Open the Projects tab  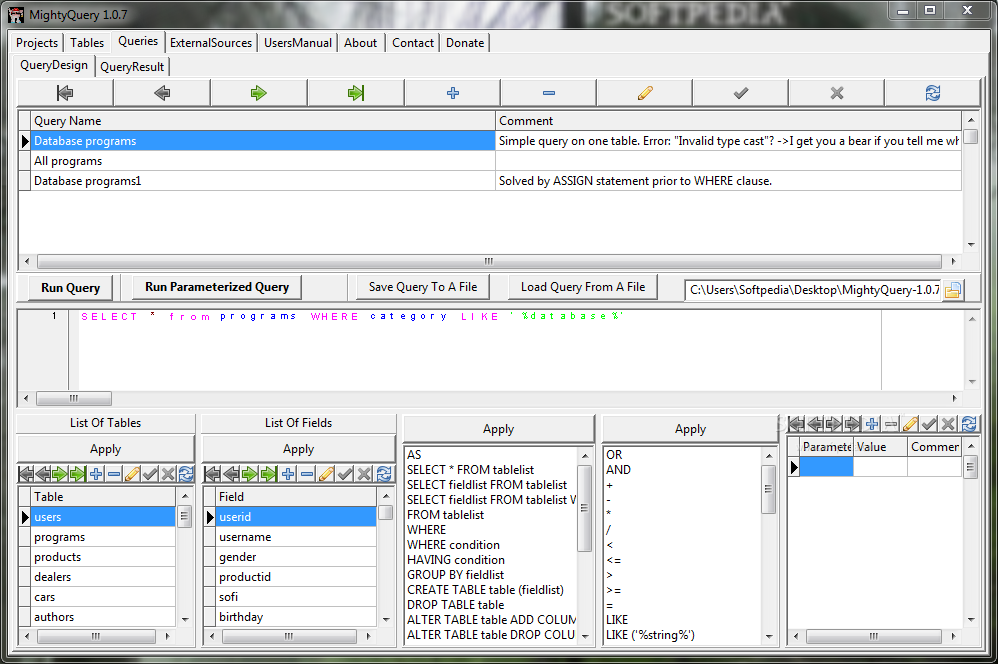[37, 43]
